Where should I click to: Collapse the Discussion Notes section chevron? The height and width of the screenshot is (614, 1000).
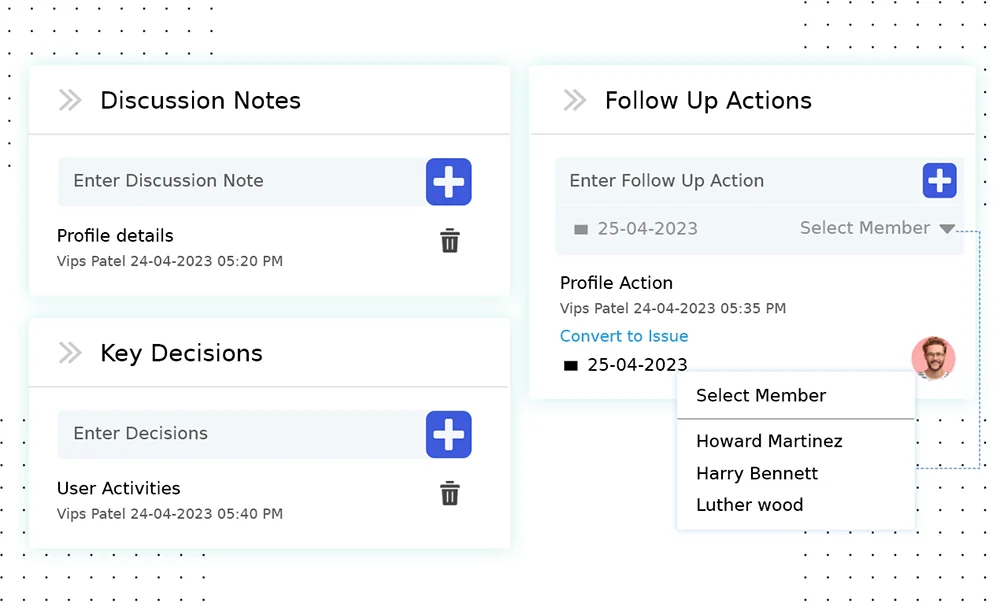(70, 100)
